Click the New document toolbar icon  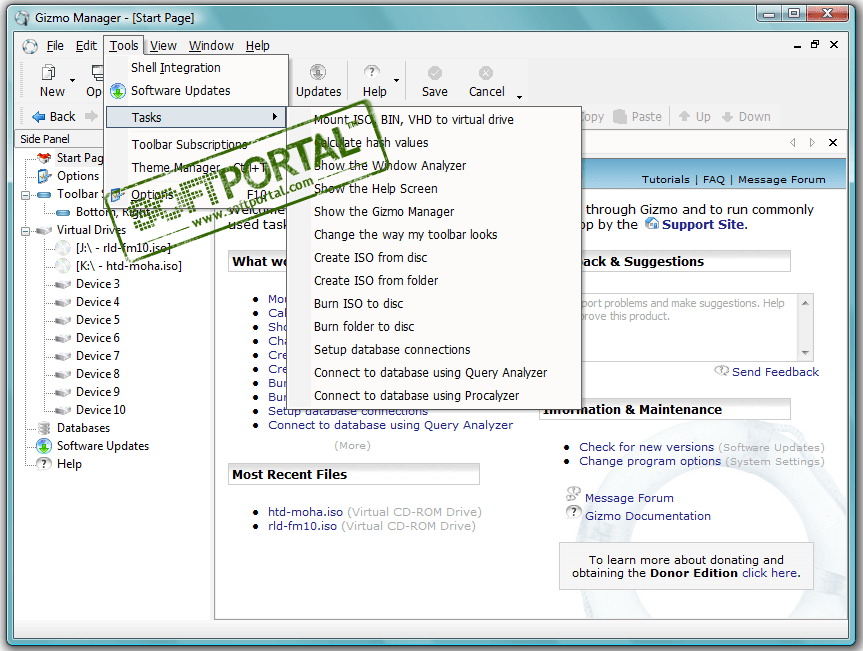(x=49, y=73)
